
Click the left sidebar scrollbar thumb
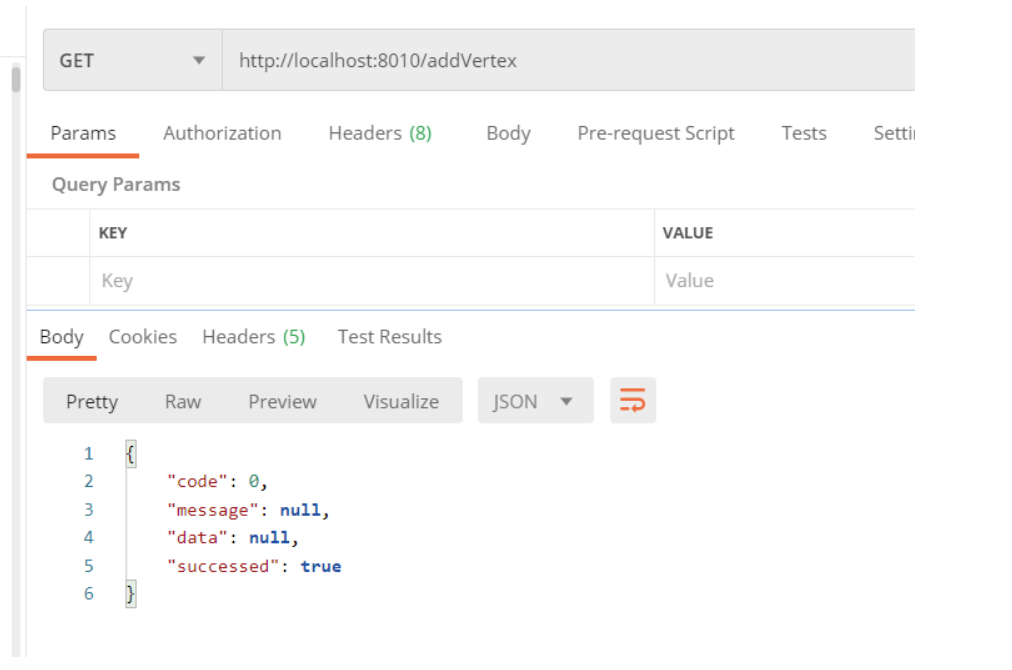pos(15,79)
